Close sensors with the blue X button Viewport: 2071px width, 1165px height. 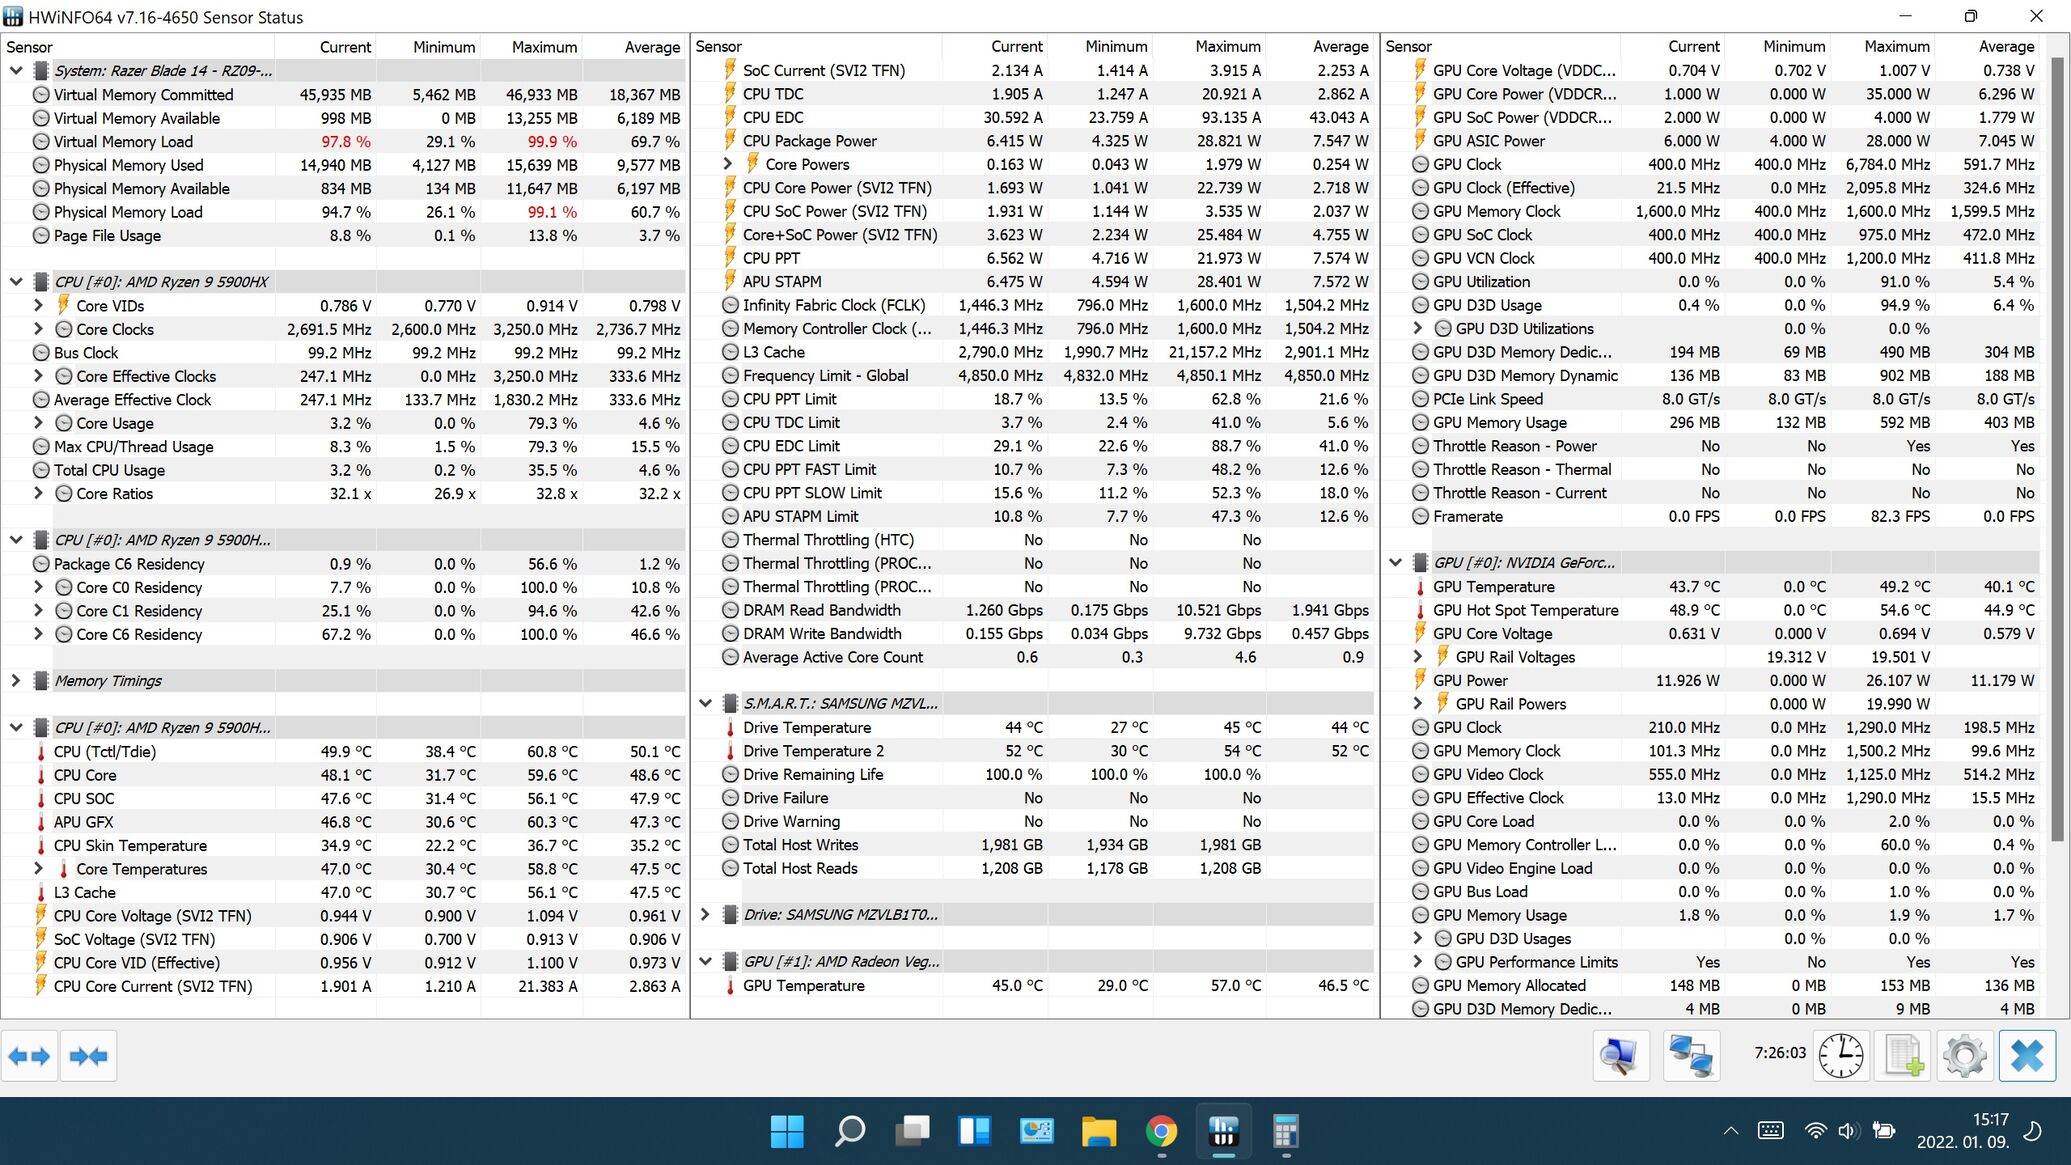point(2027,1056)
